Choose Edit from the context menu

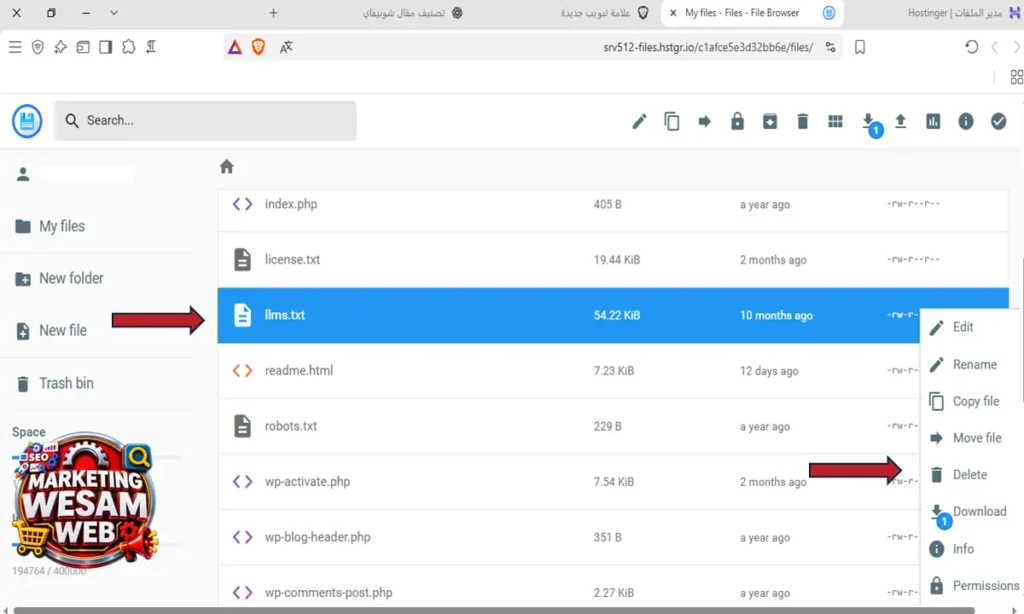coord(963,327)
